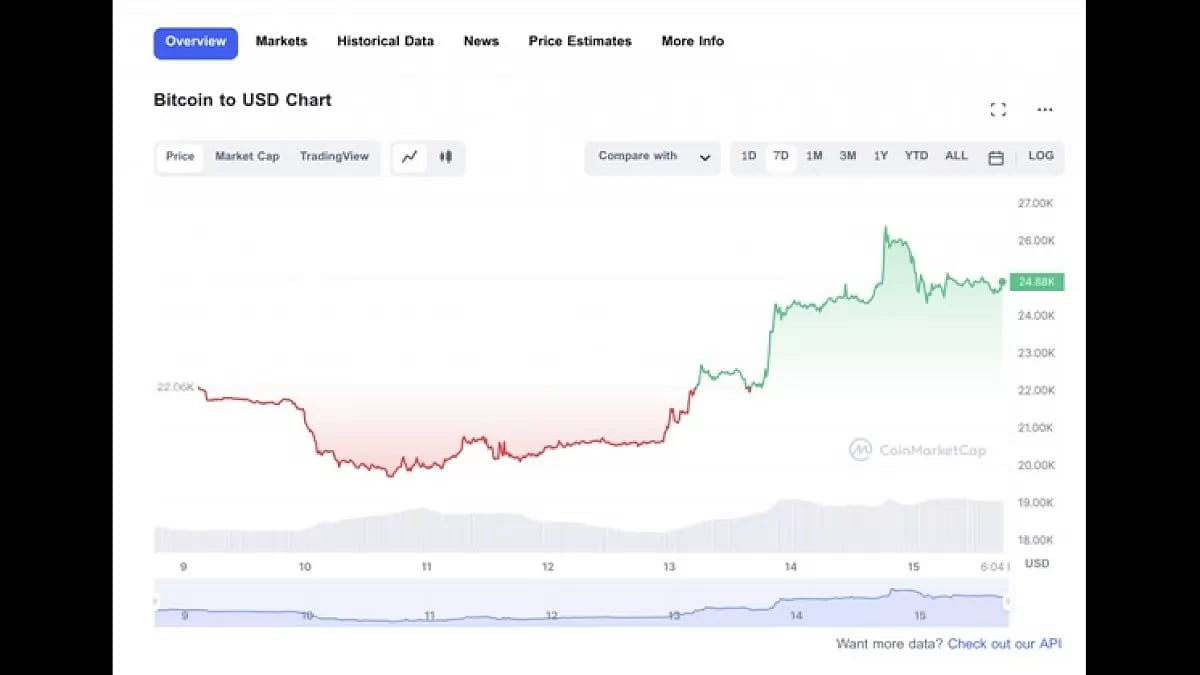This screenshot has height=675, width=1200.
Task: Open the Price Estimates section
Action: [580, 41]
